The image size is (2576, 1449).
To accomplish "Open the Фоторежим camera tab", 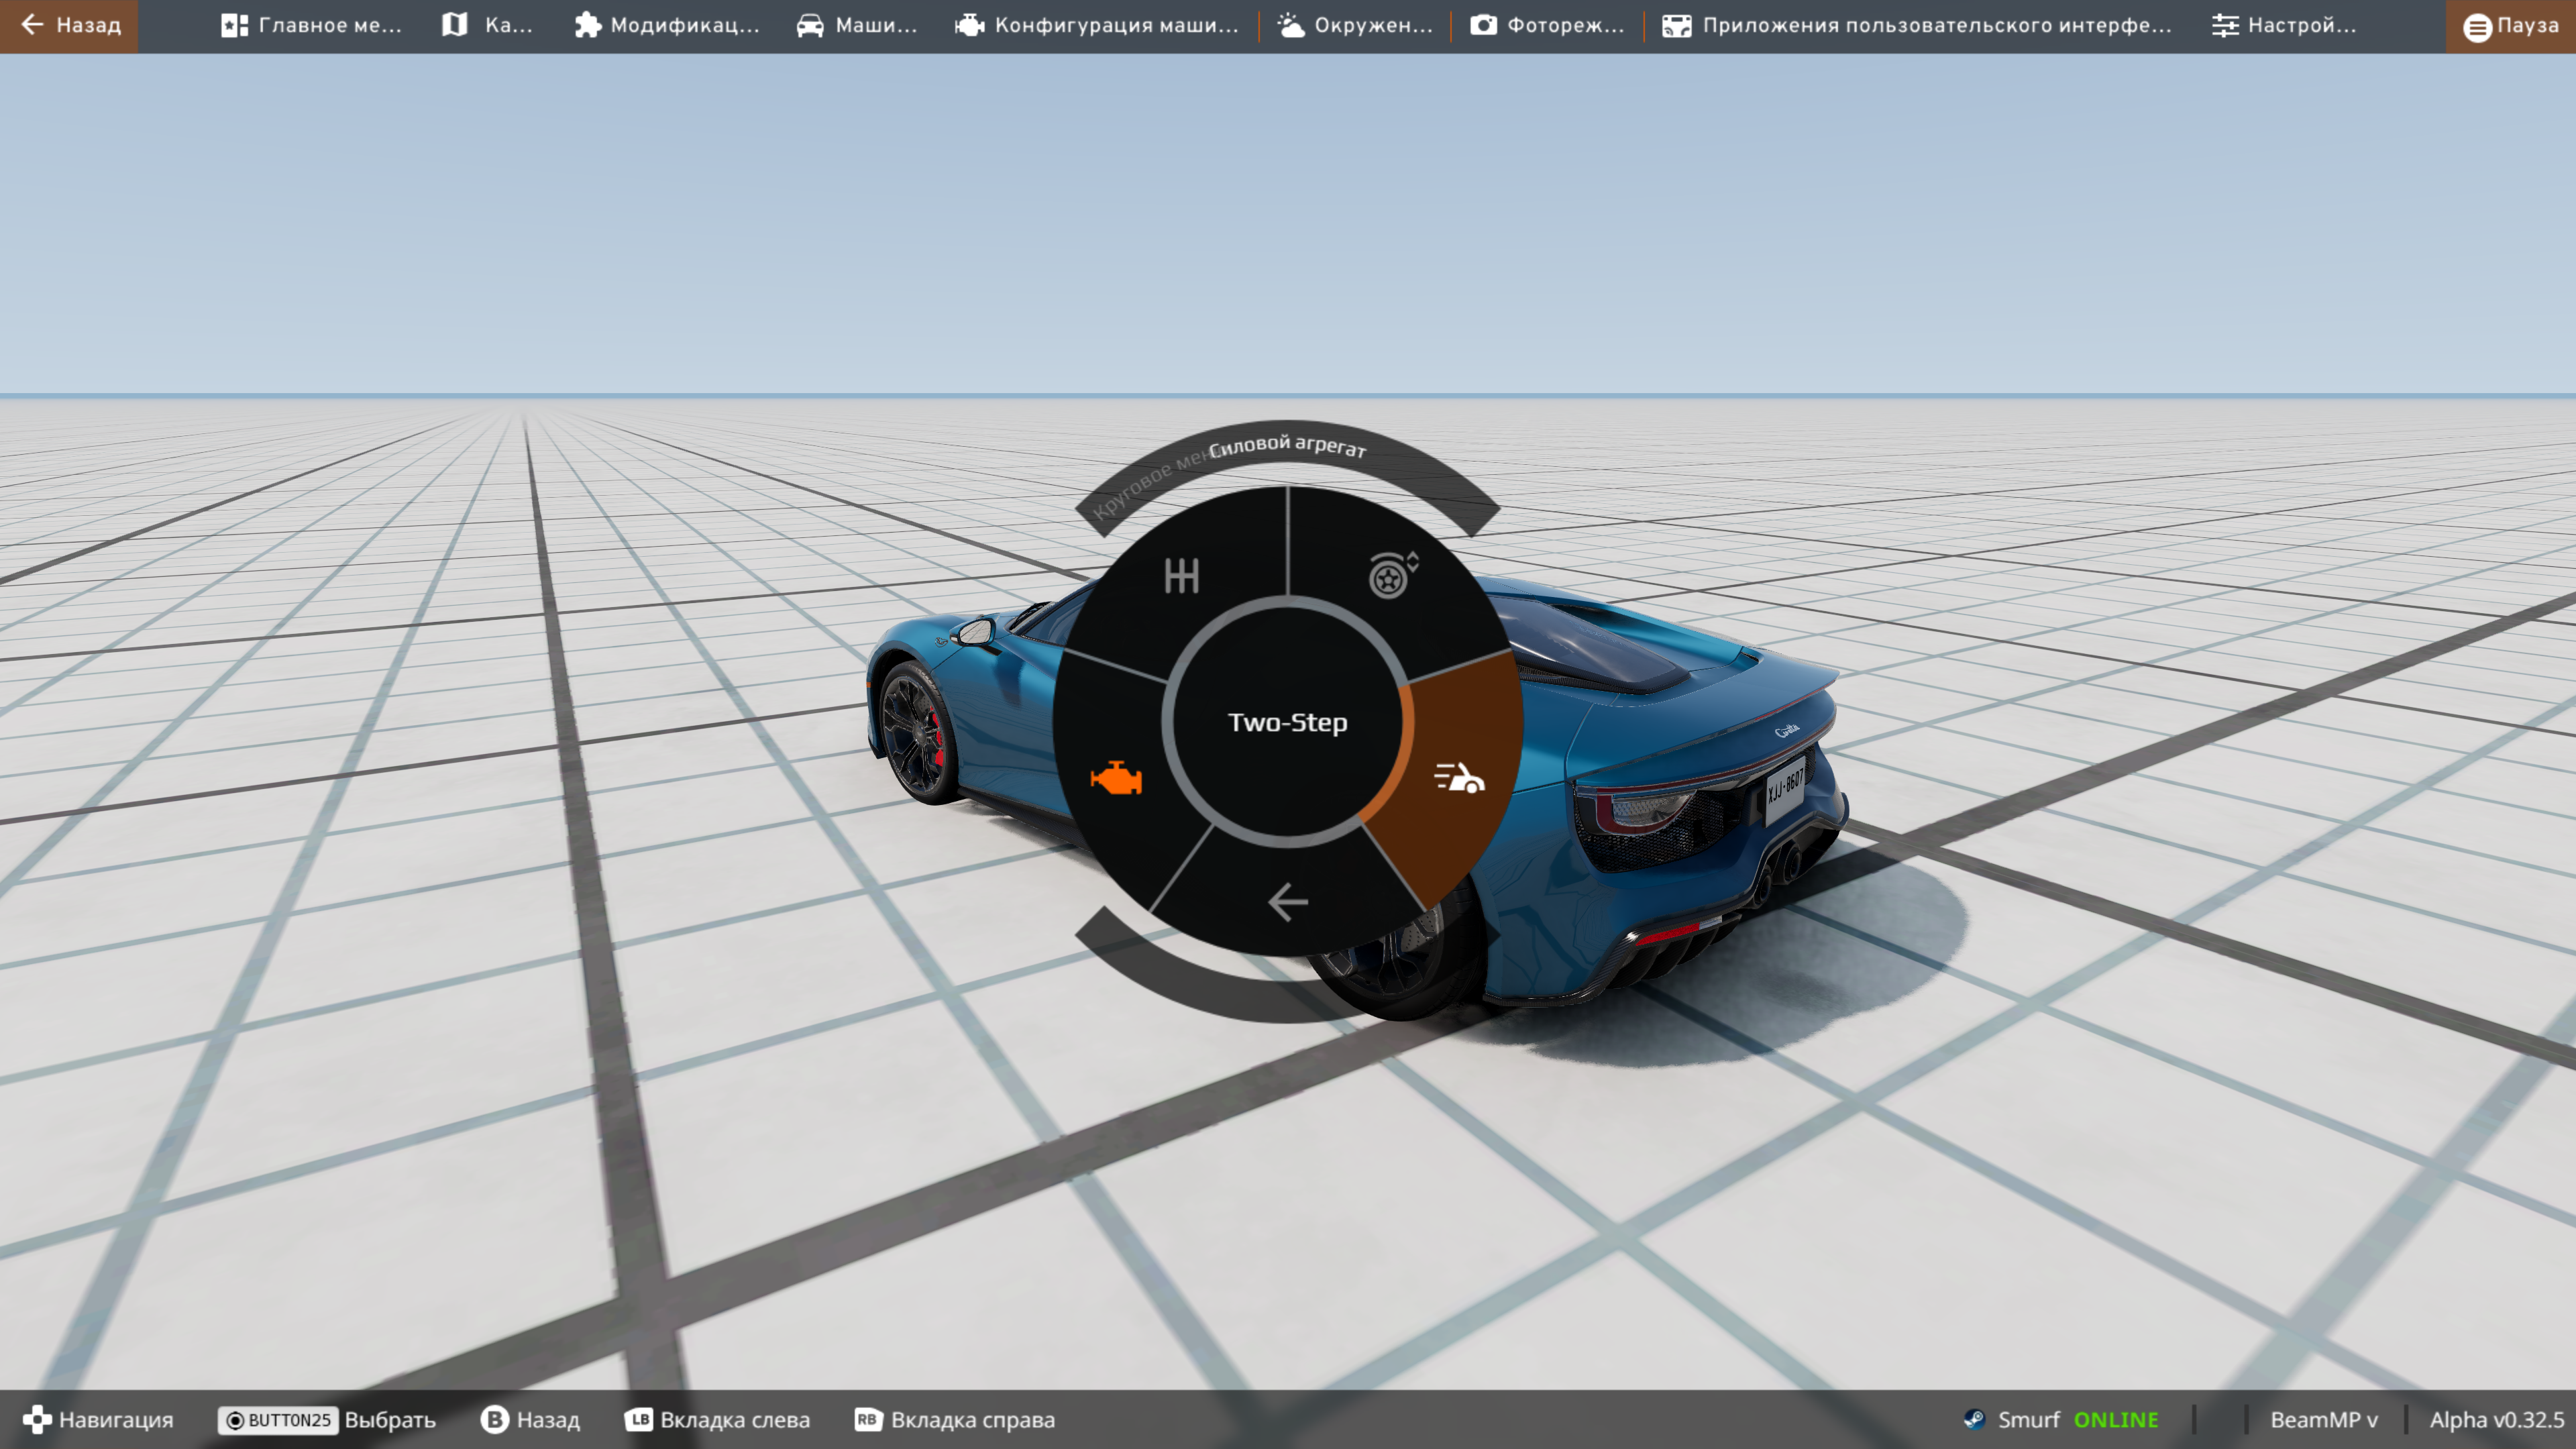I will [x=1547, y=25].
